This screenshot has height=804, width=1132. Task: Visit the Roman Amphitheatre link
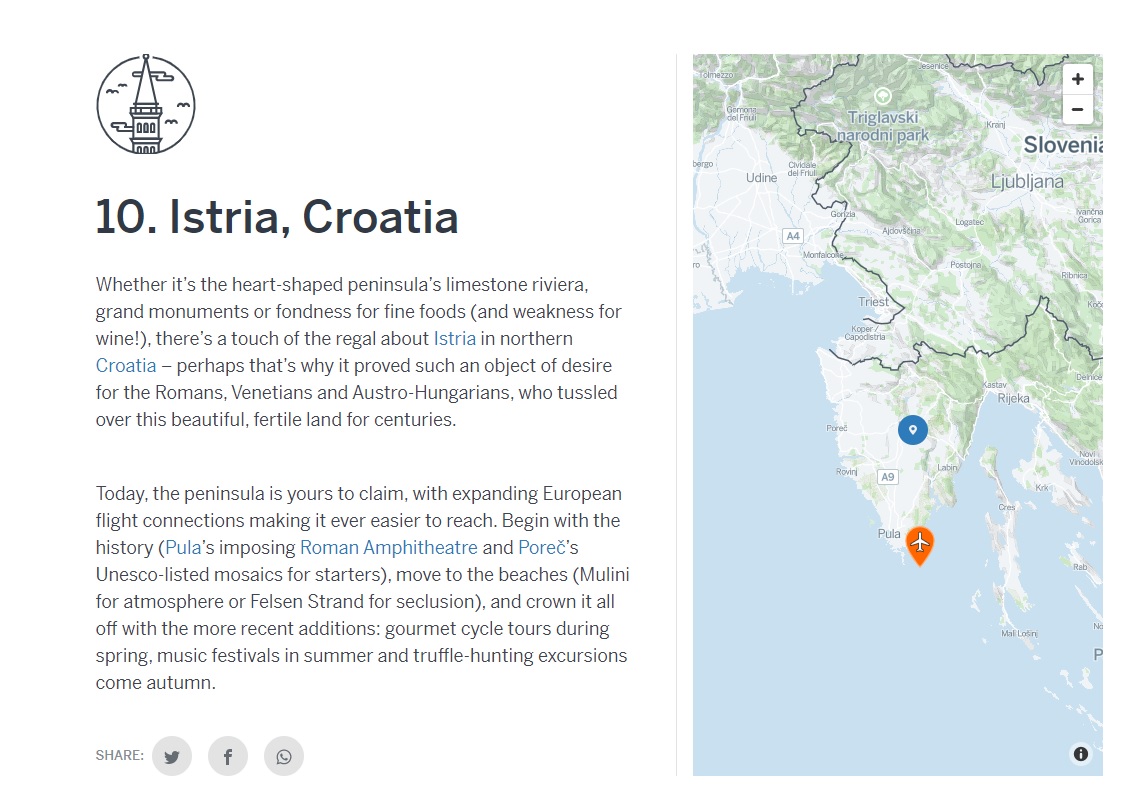tap(388, 547)
